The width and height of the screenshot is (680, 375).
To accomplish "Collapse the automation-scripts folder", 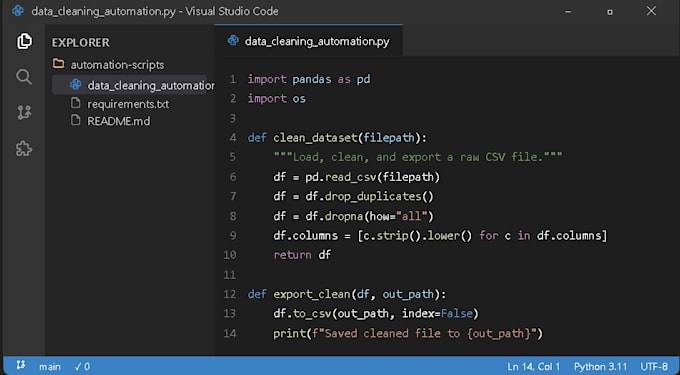I will (118, 65).
